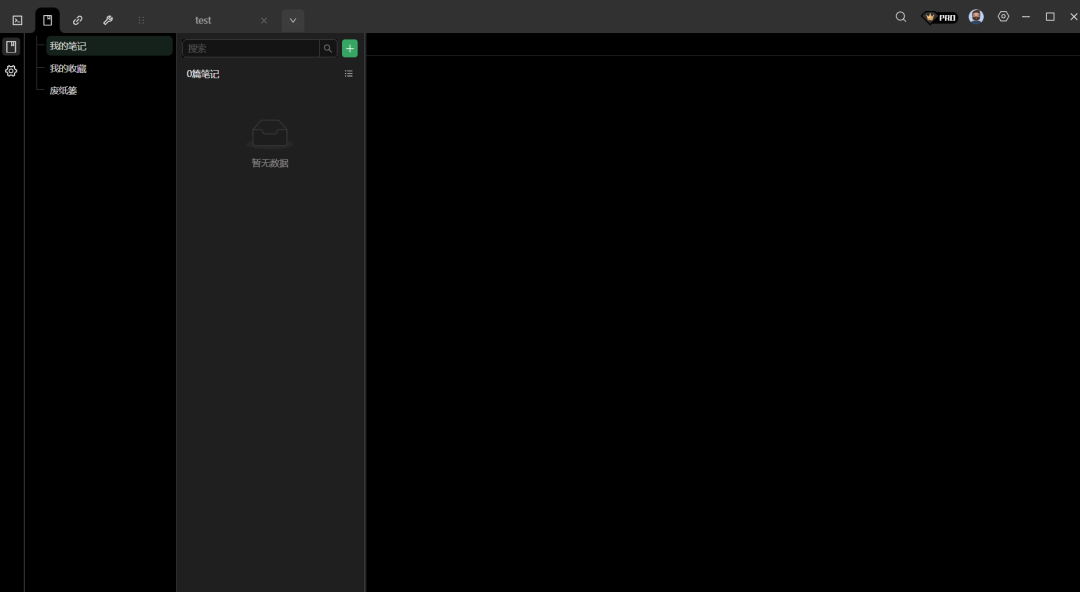Select the notes tab icon in top bar
The image size is (1080, 592).
pyautogui.click(x=48, y=21)
